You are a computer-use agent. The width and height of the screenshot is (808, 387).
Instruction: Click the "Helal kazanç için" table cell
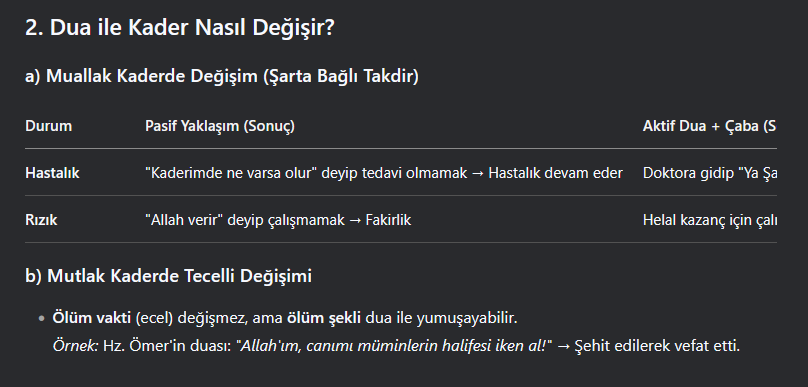point(710,220)
